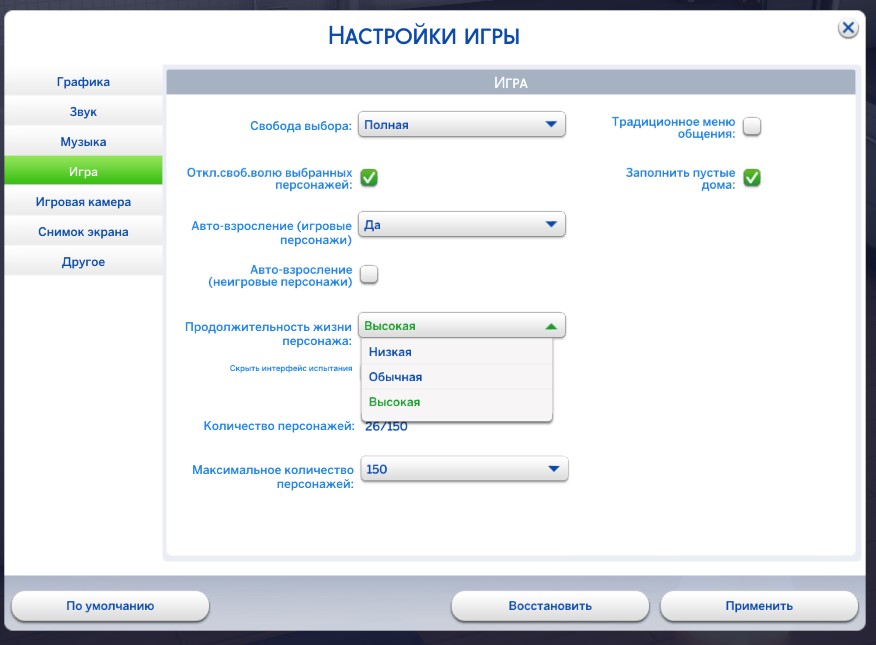
Task: Collapse the Продолжительность жизни dropdown
Action: click(x=462, y=326)
